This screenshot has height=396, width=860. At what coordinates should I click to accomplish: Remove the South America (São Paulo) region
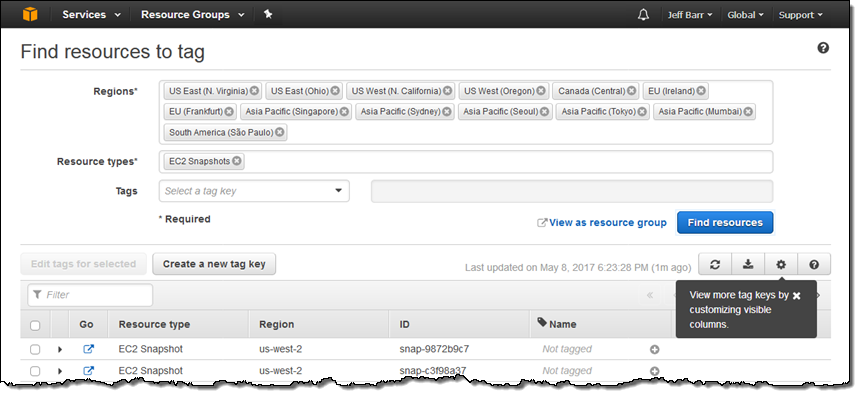[279, 132]
